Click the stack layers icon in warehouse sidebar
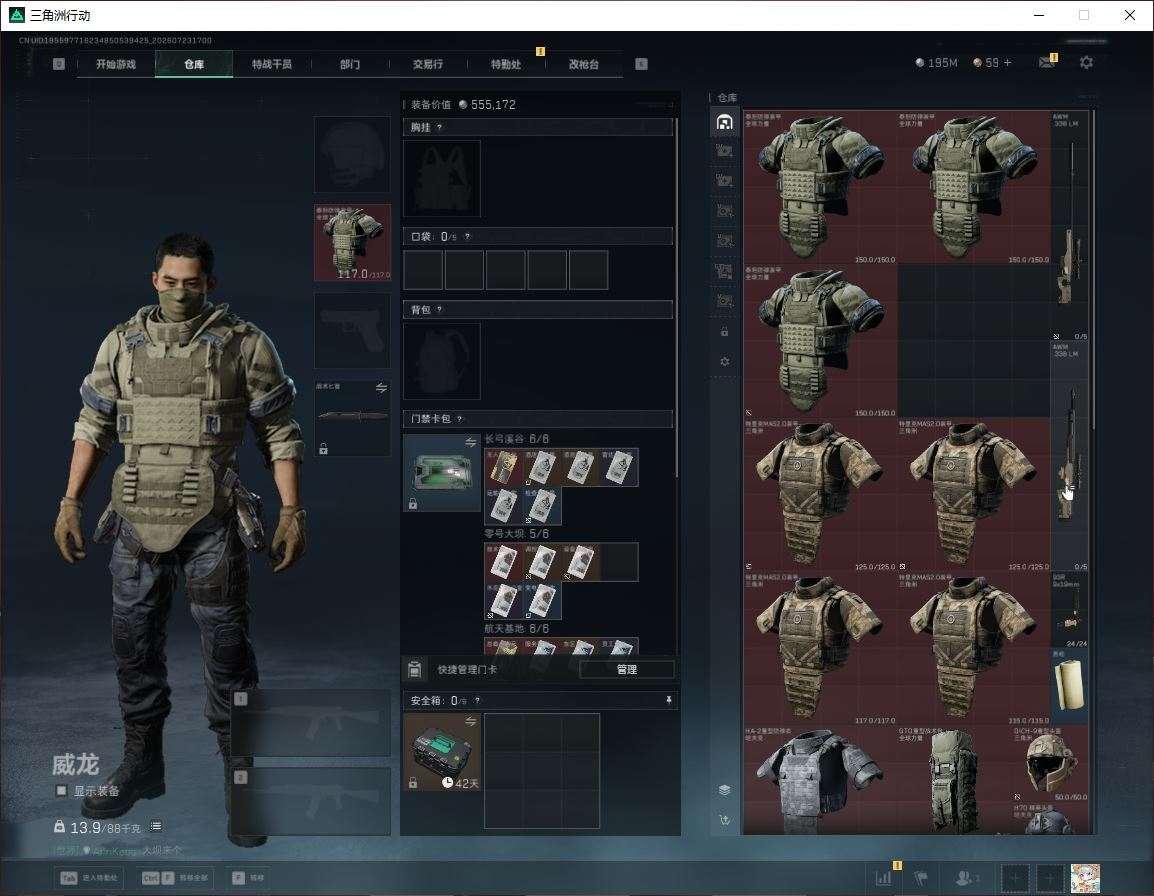Screen dimensions: 1154x896 (724, 789)
